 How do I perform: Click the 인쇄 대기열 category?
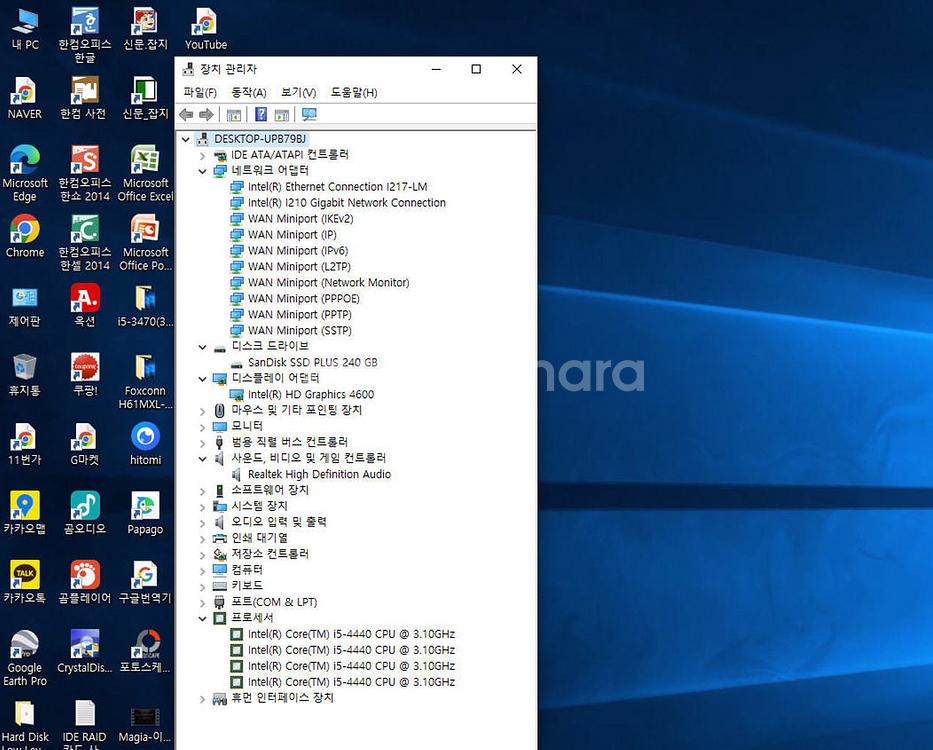(259, 538)
